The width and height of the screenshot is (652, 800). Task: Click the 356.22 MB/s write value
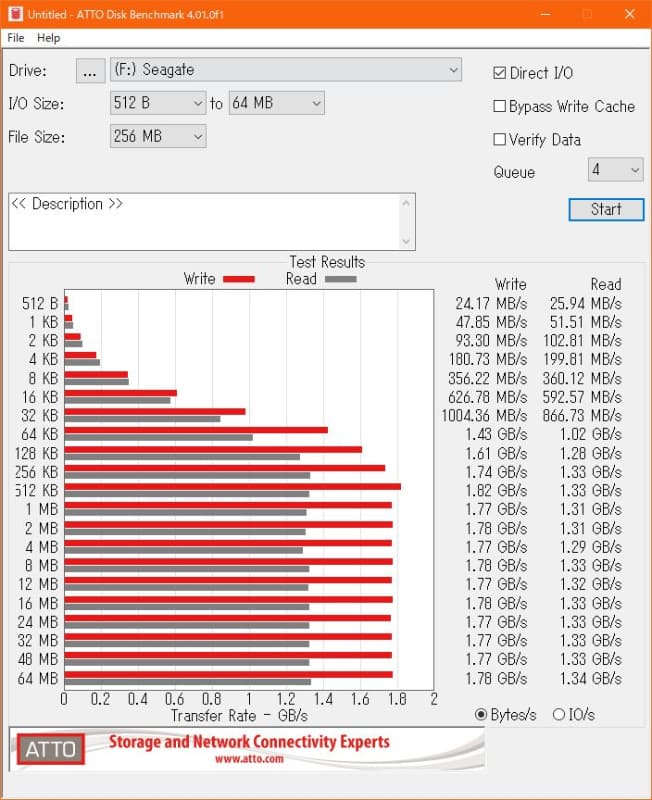pyautogui.click(x=488, y=379)
